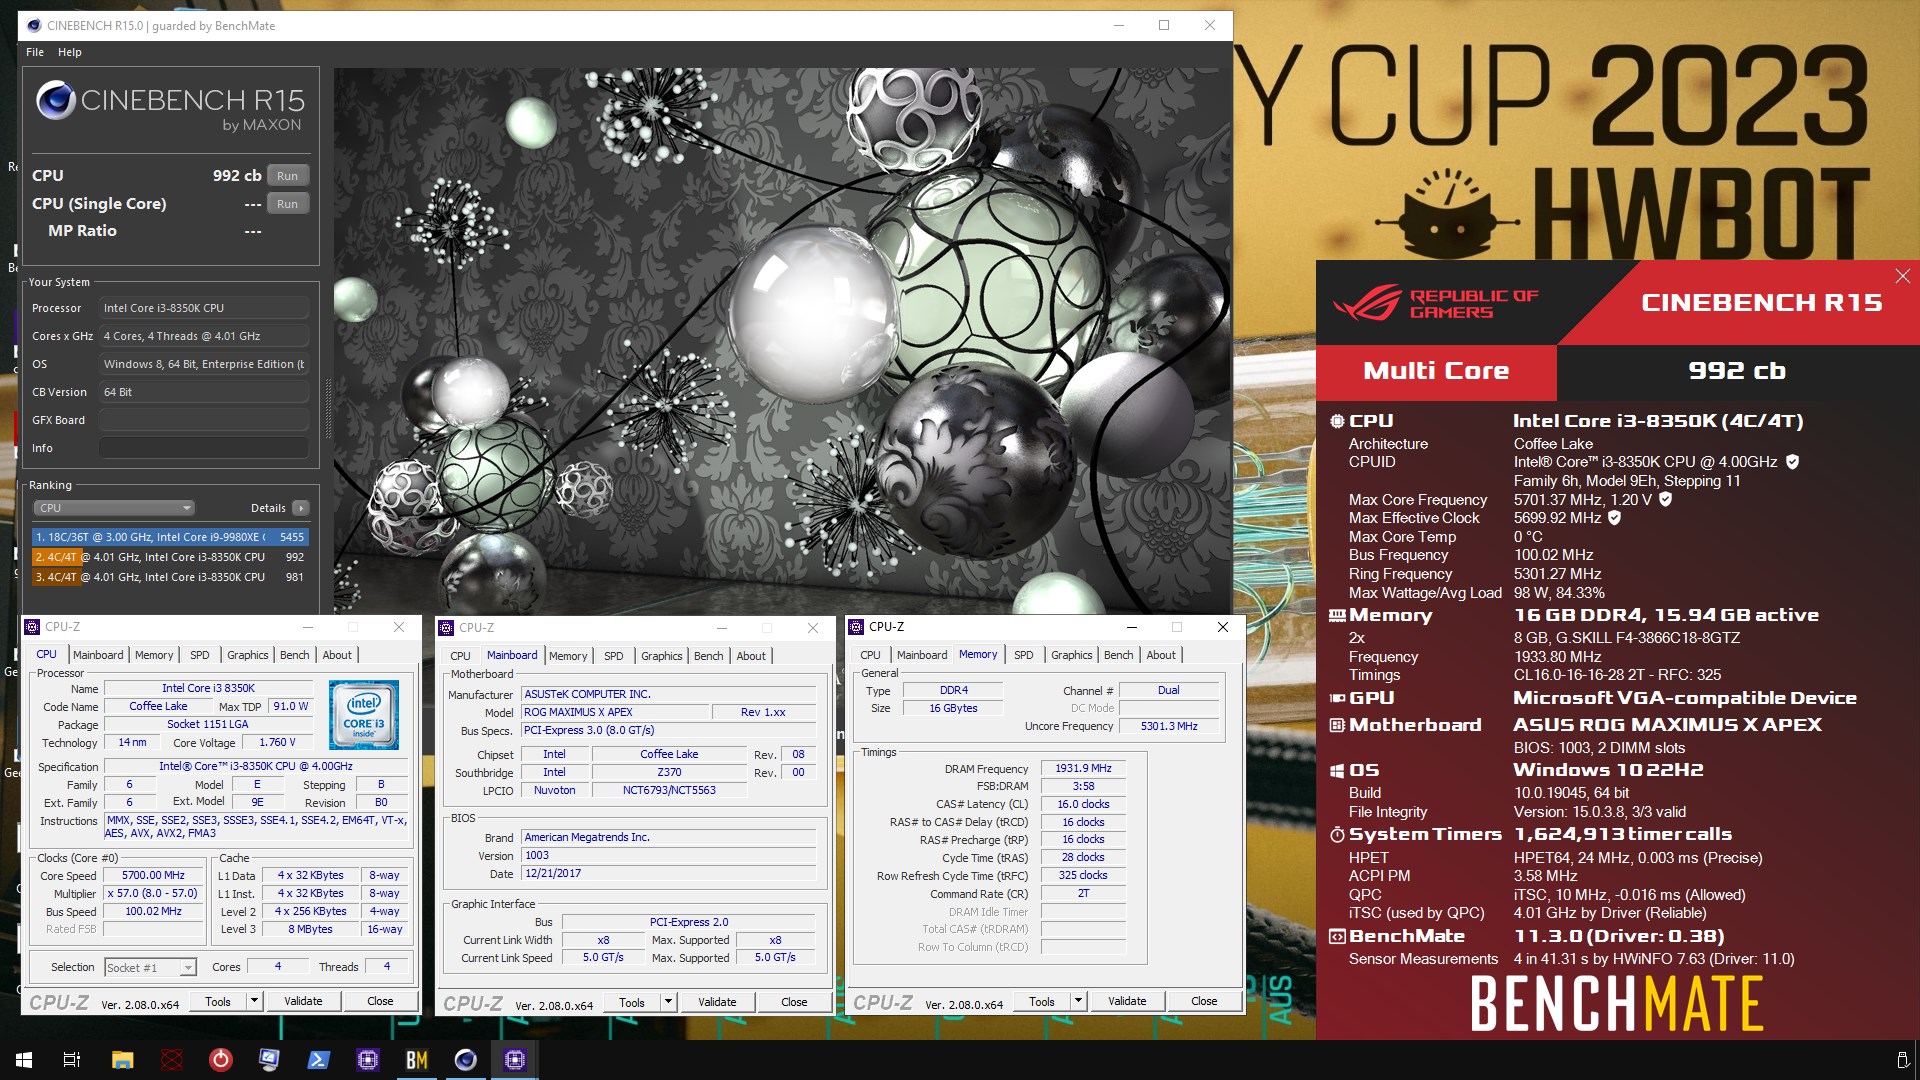
Task: Click the title bar icon of Memory CPU-Z window
Action: coord(856,627)
